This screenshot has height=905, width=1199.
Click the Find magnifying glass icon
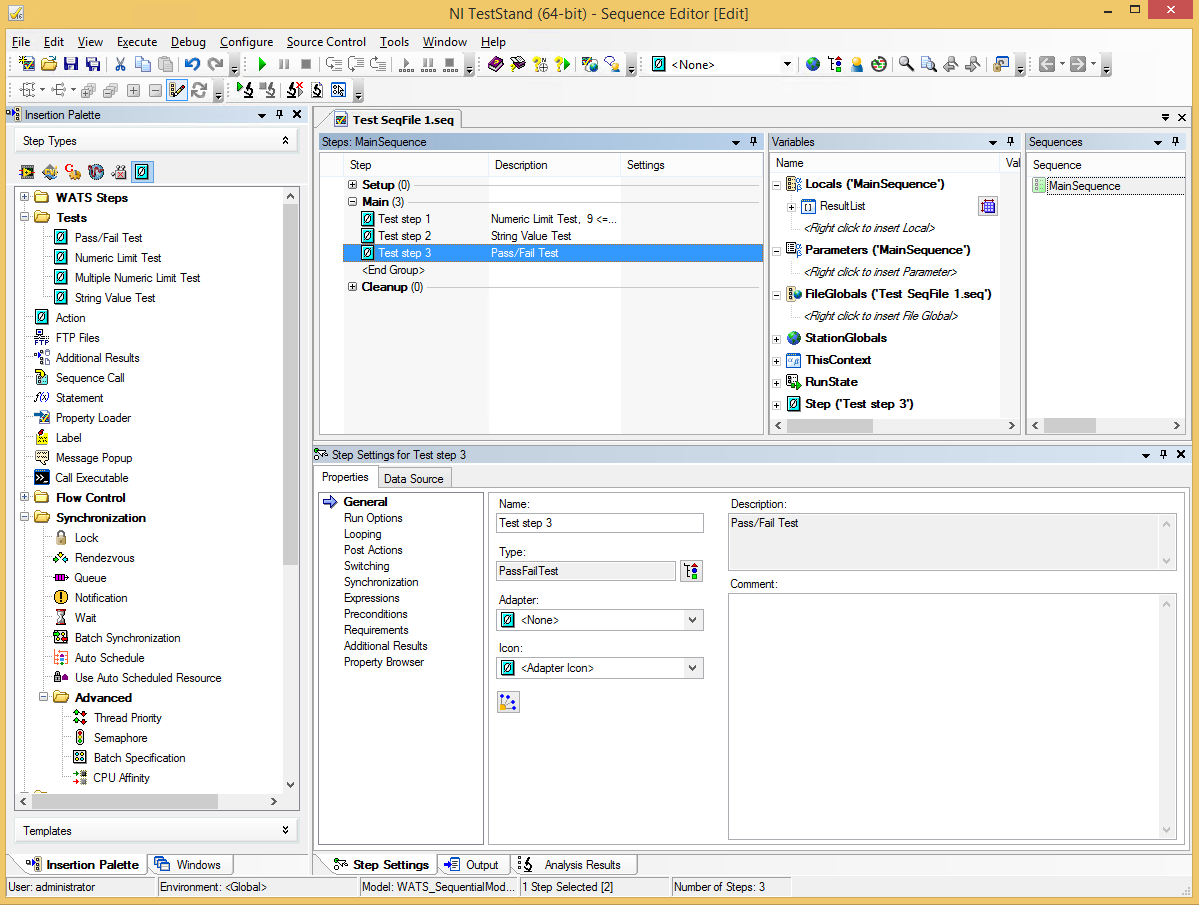point(906,64)
